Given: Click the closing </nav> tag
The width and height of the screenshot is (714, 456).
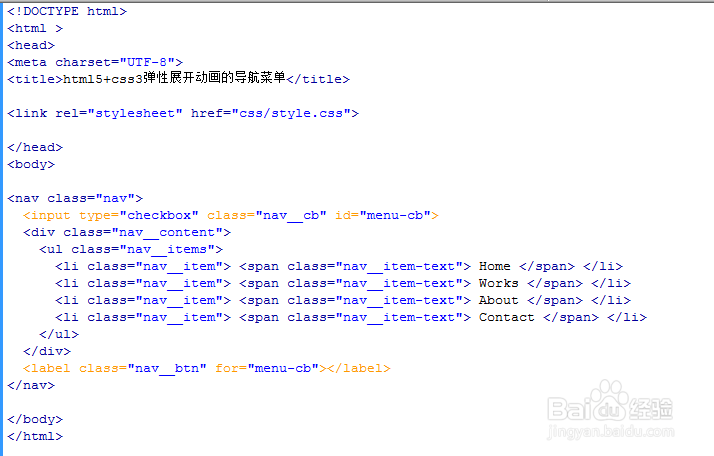Looking at the screenshot, I should 31,385.
